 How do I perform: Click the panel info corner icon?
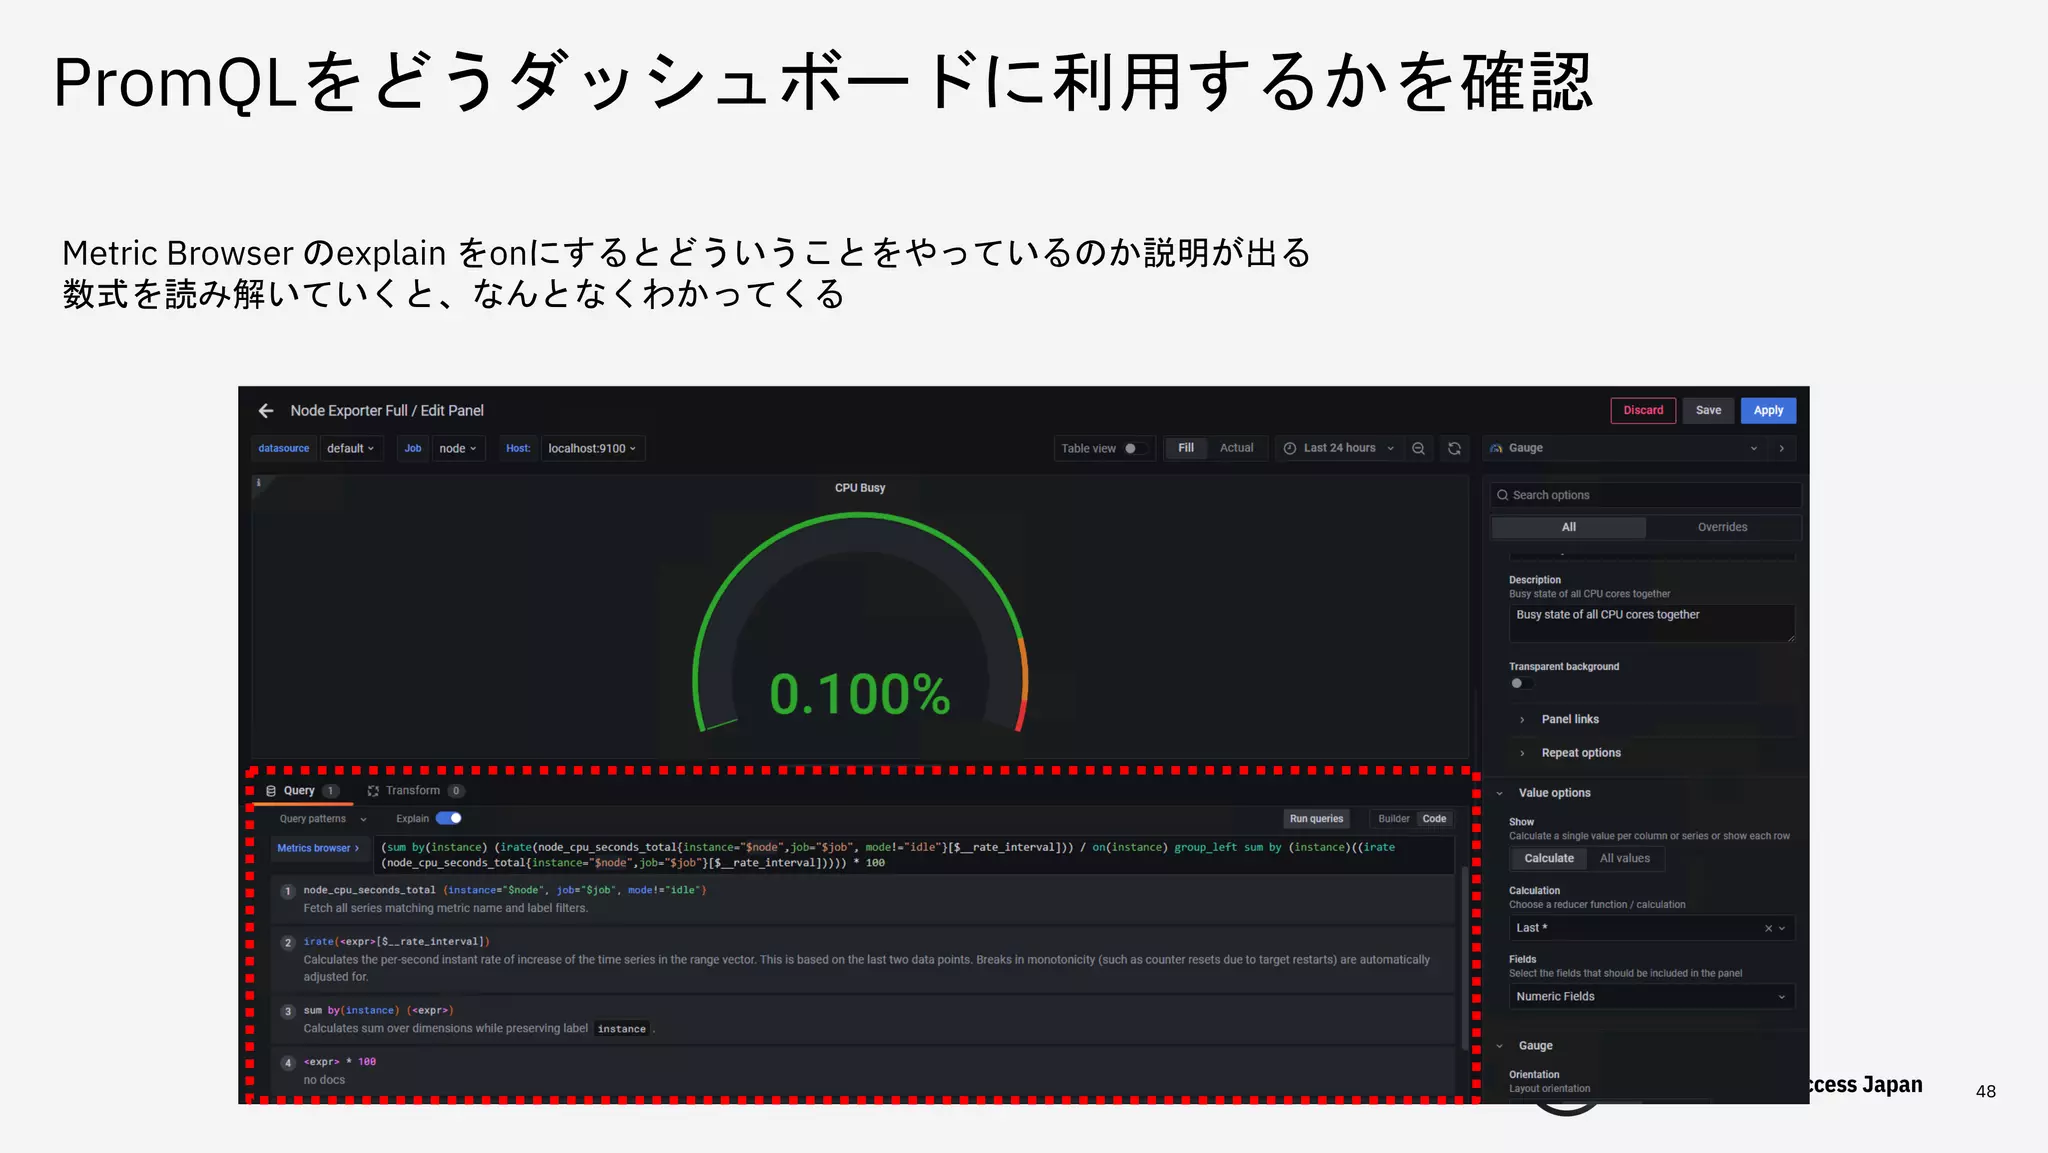259,483
